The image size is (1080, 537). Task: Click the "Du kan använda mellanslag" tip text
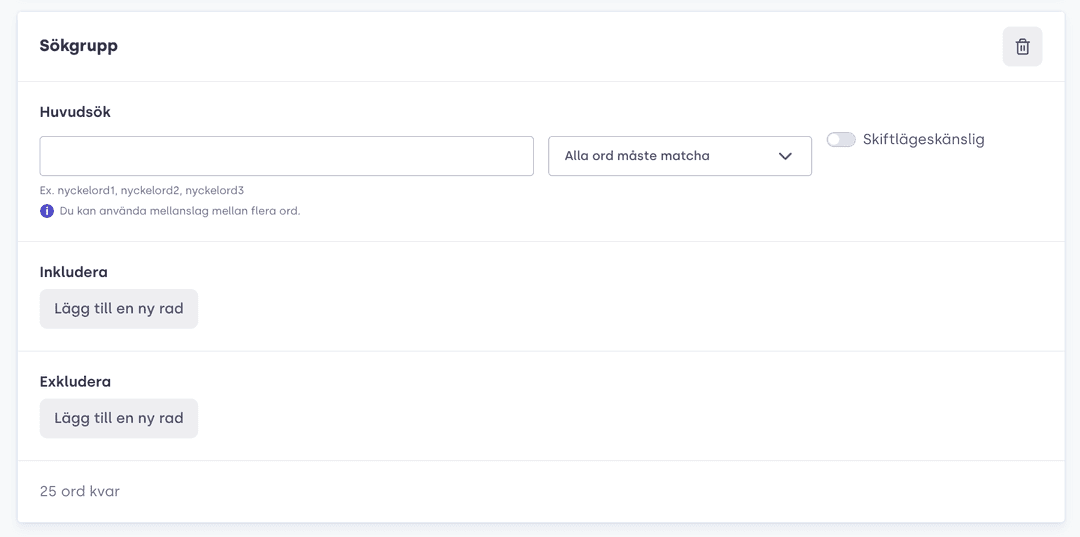coord(180,211)
